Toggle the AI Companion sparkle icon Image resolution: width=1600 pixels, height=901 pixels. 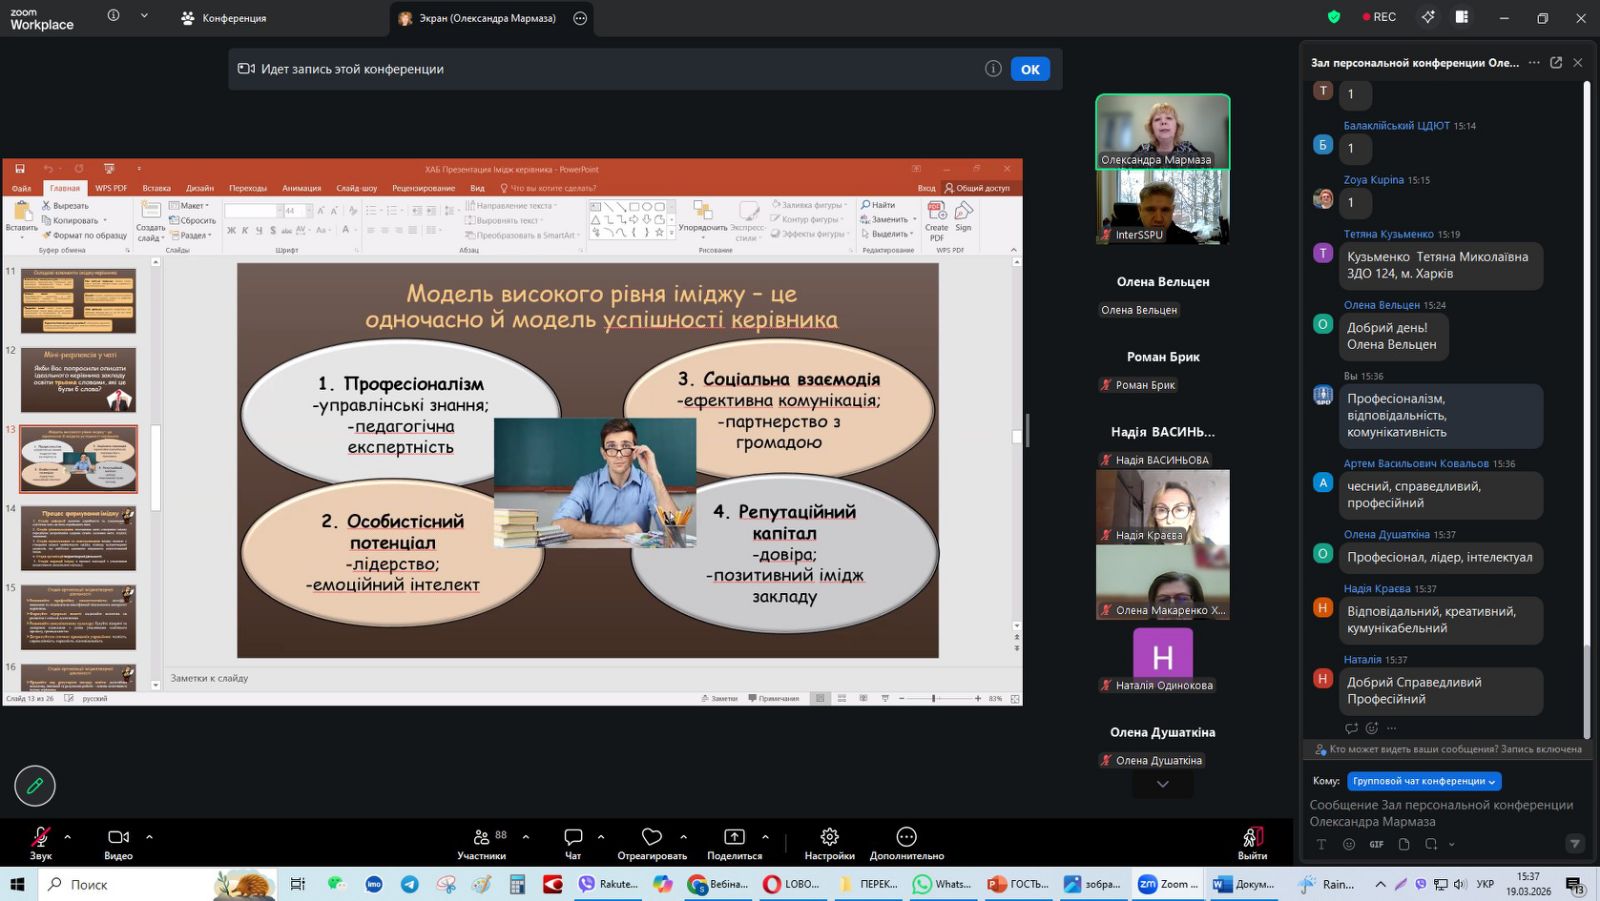pyautogui.click(x=1428, y=17)
